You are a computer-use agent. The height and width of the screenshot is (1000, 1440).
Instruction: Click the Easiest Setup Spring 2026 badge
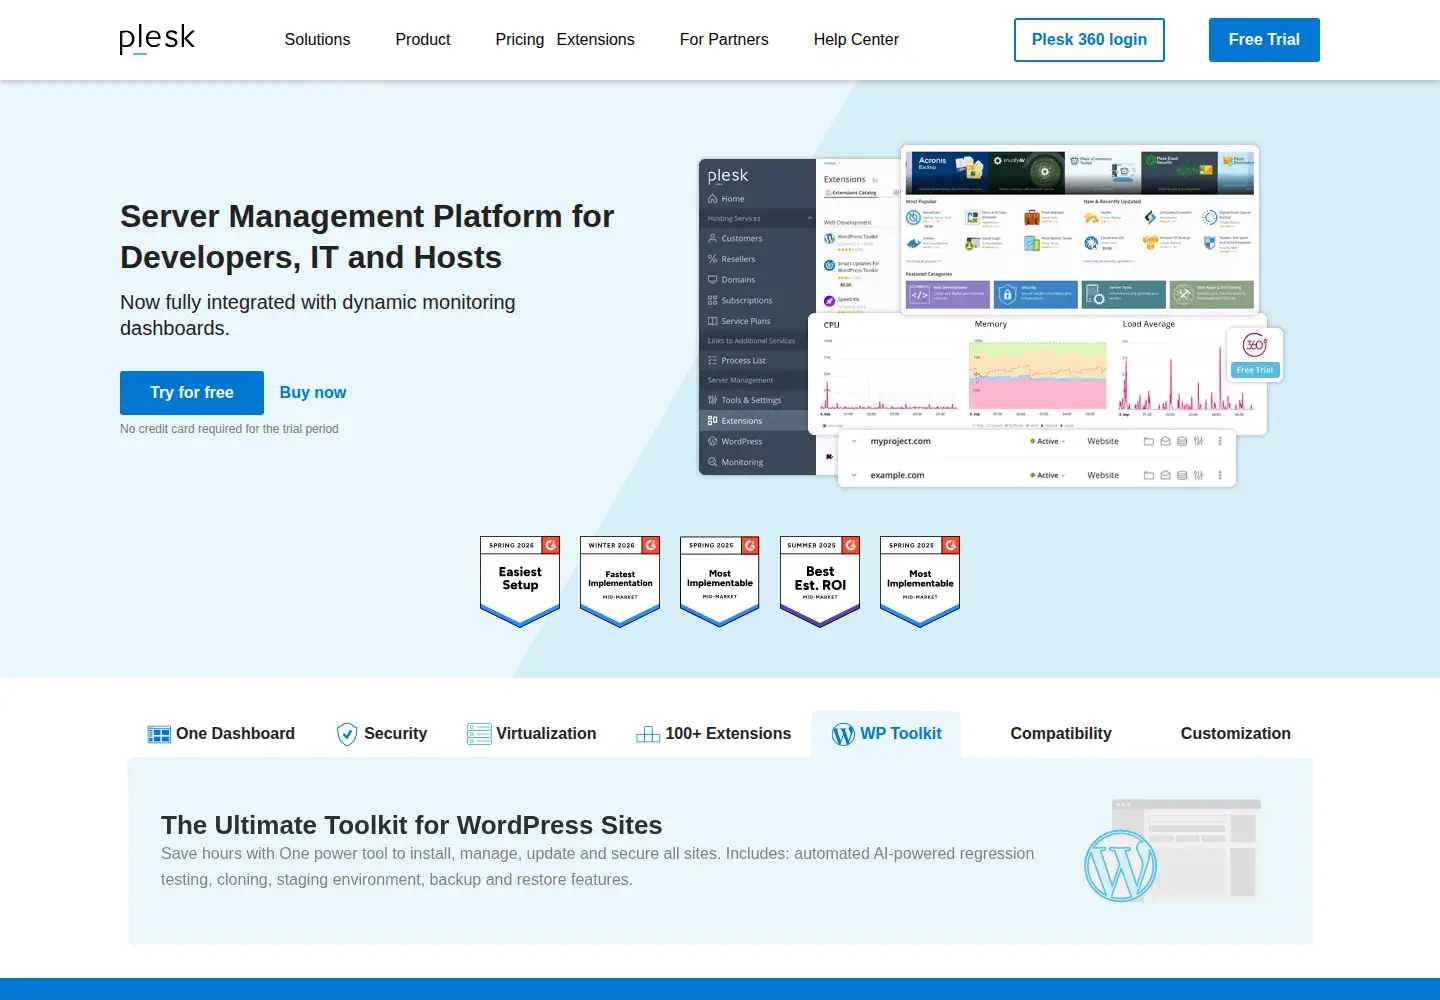[520, 581]
